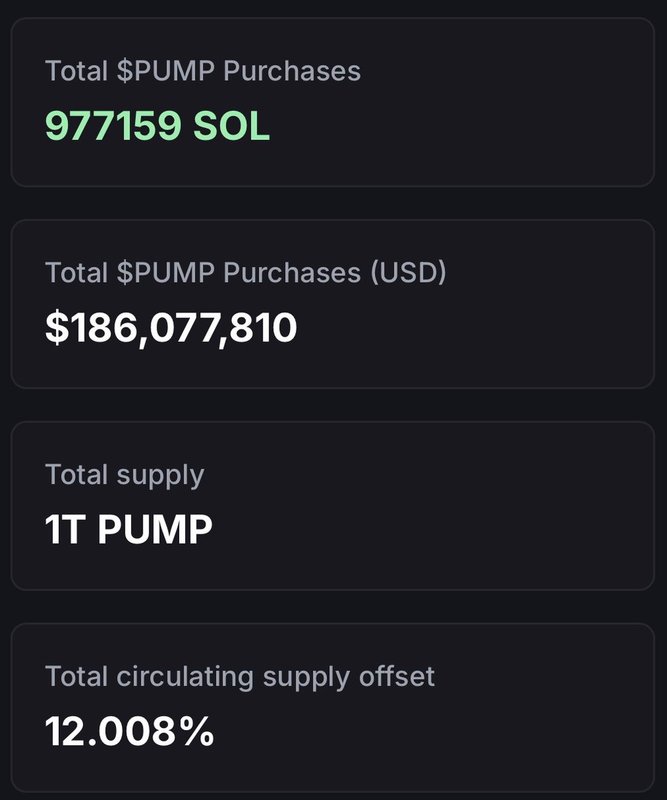Click the Total $PUMP Purchases (USD) label
This screenshot has width=667, height=800.
[x=245, y=272]
